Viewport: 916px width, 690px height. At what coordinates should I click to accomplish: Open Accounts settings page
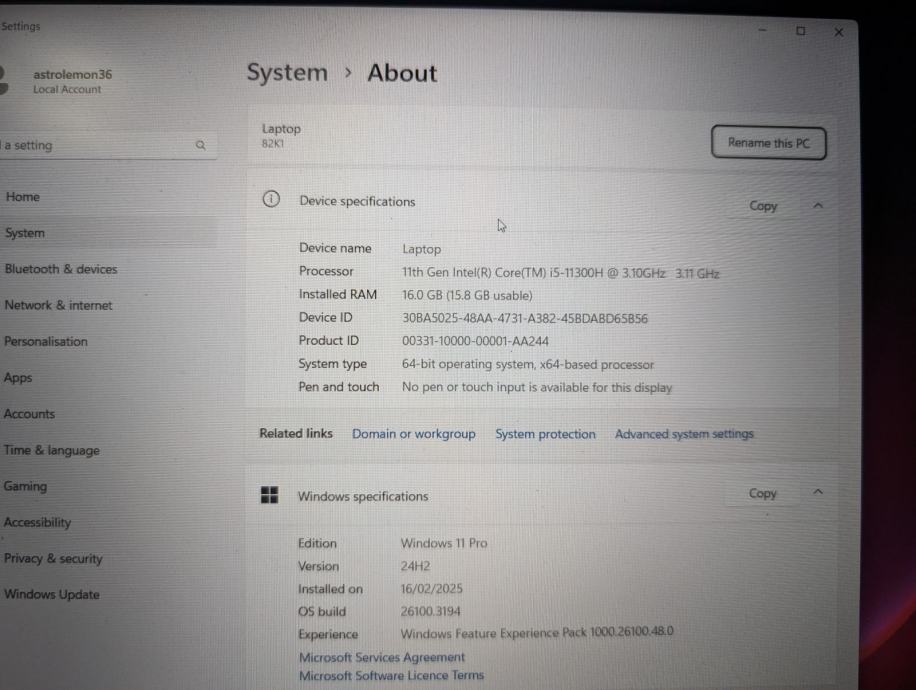point(29,414)
